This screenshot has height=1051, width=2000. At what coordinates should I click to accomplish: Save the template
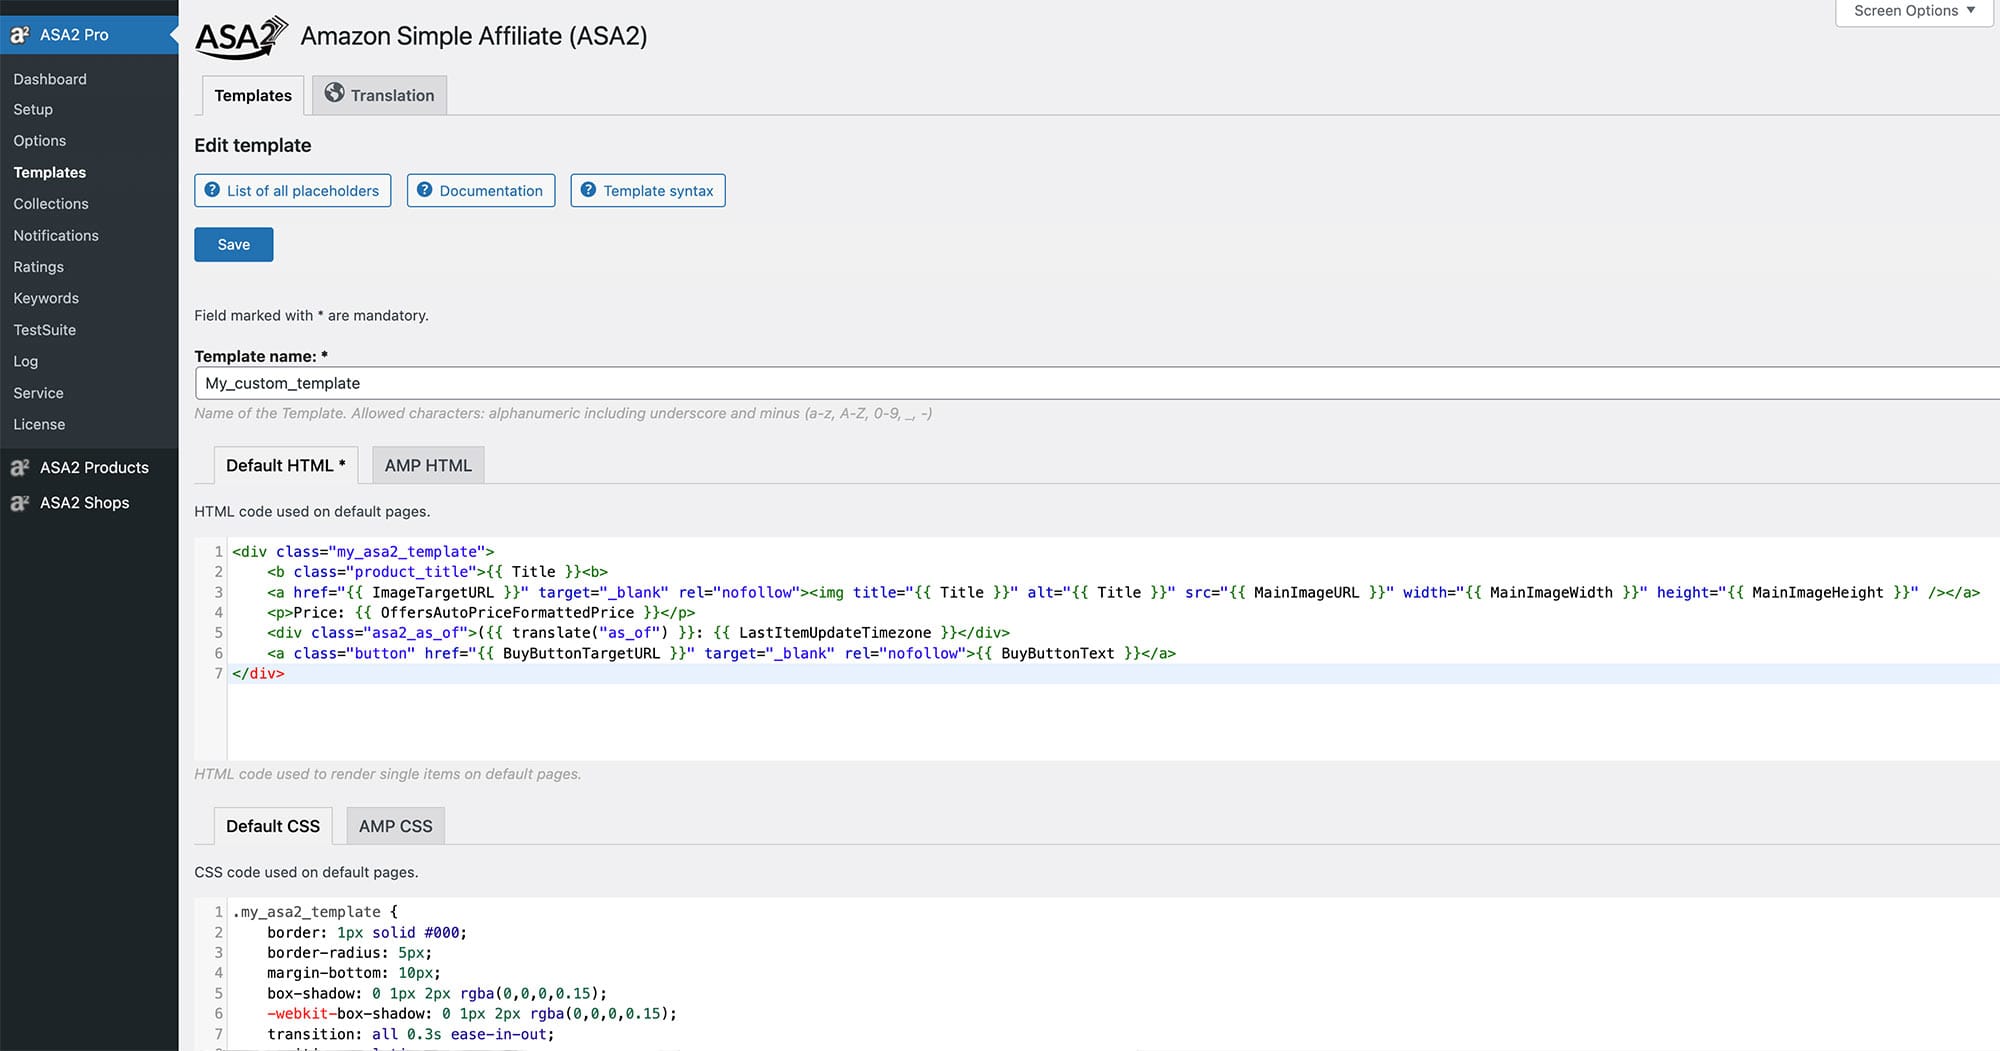click(234, 244)
